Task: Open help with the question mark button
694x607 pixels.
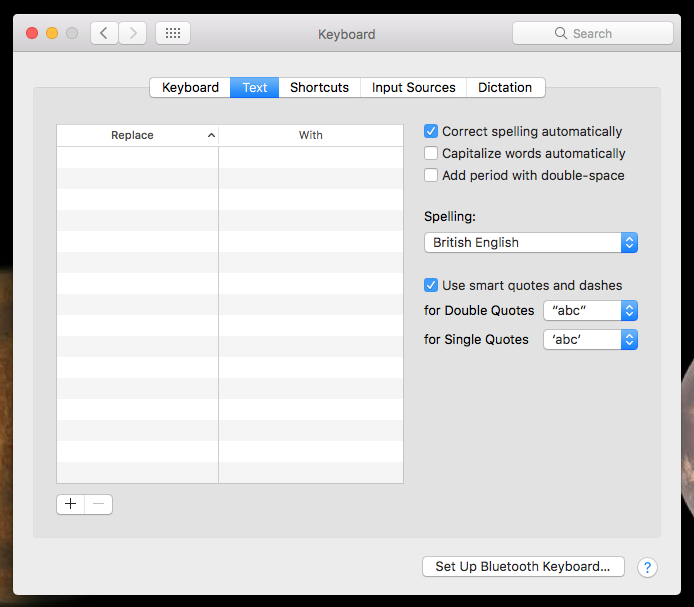Action: 647,567
